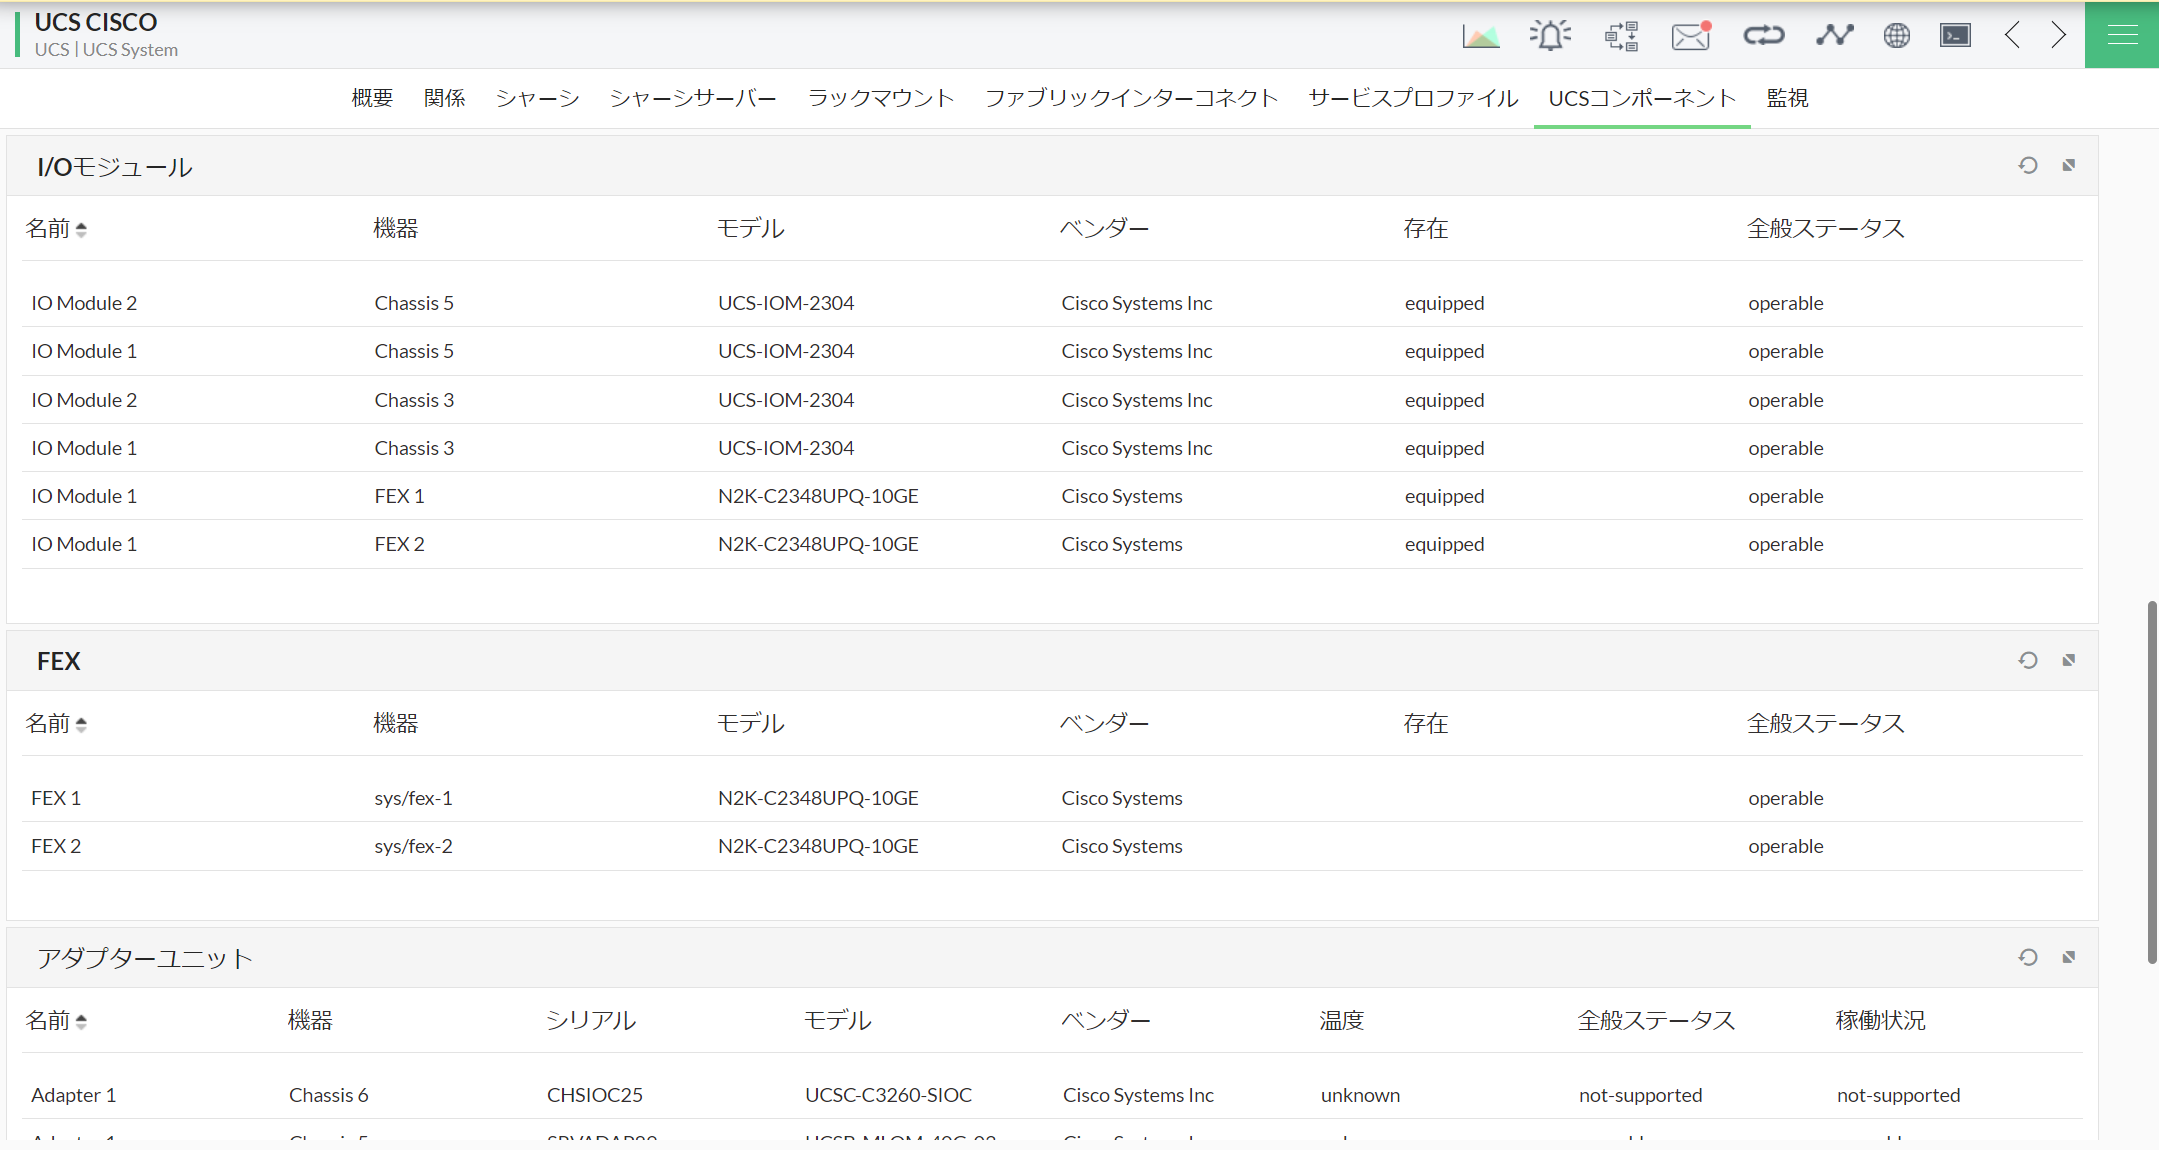The width and height of the screenshot is (2159, 1150).
Task: Open the area graph icon in header
Action: pos(1480,36)
